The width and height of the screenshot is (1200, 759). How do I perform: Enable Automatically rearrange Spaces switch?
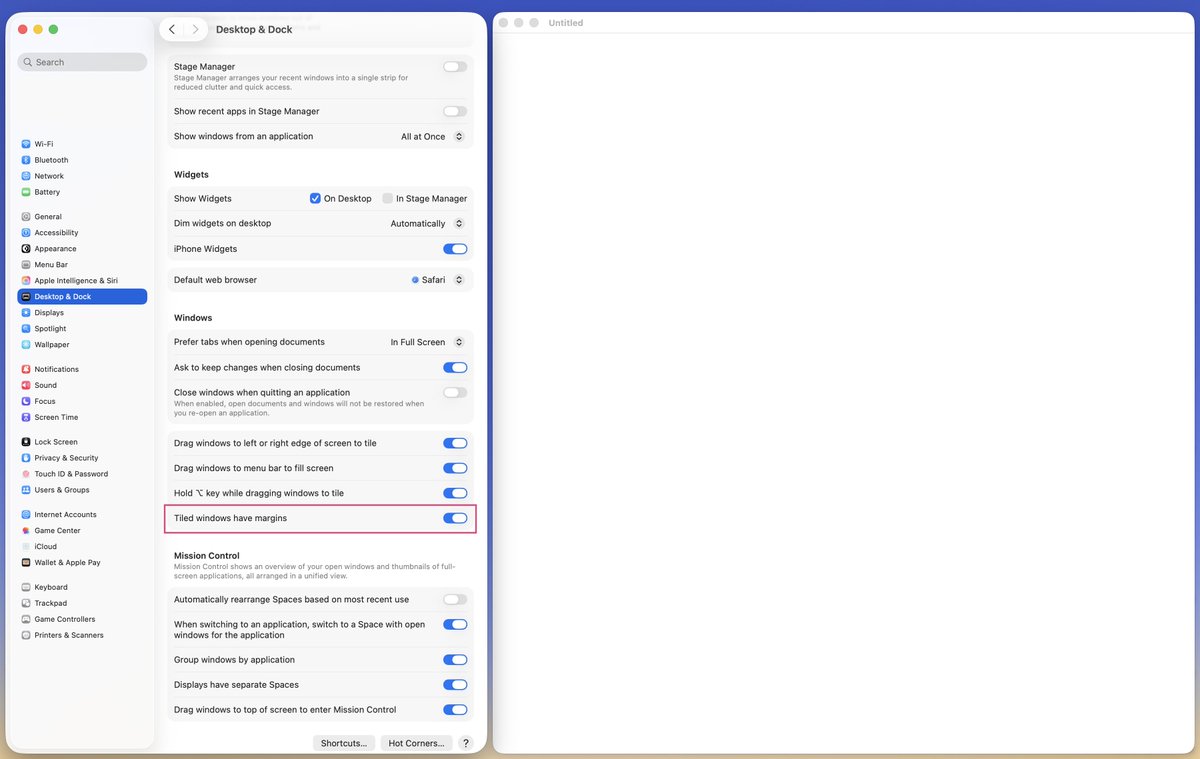pos(455,599)
